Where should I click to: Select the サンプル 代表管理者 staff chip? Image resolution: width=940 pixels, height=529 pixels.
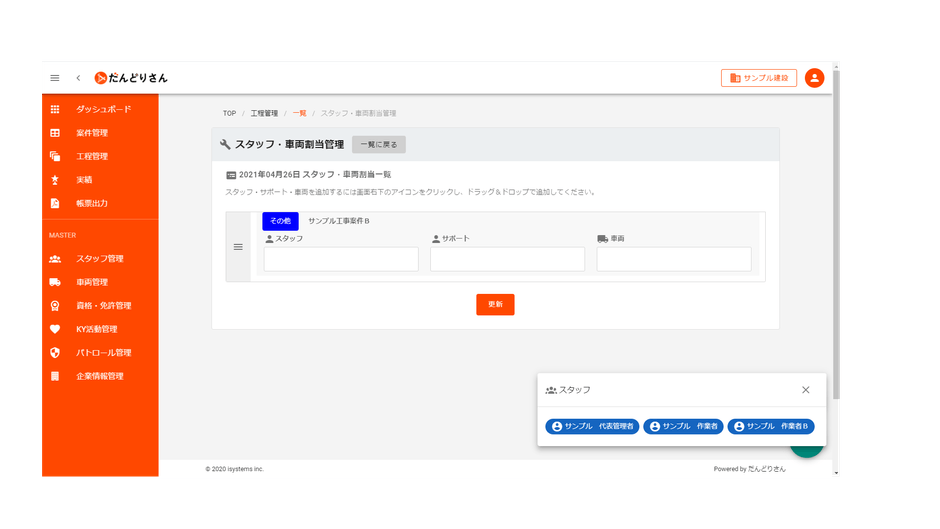(x=592, y=427)
